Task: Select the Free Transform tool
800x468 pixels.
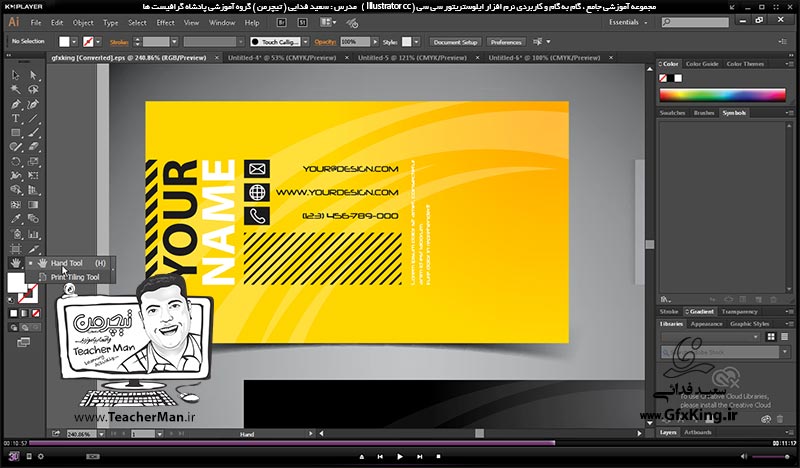Action: pyautogui.click(x=33, y=176)
